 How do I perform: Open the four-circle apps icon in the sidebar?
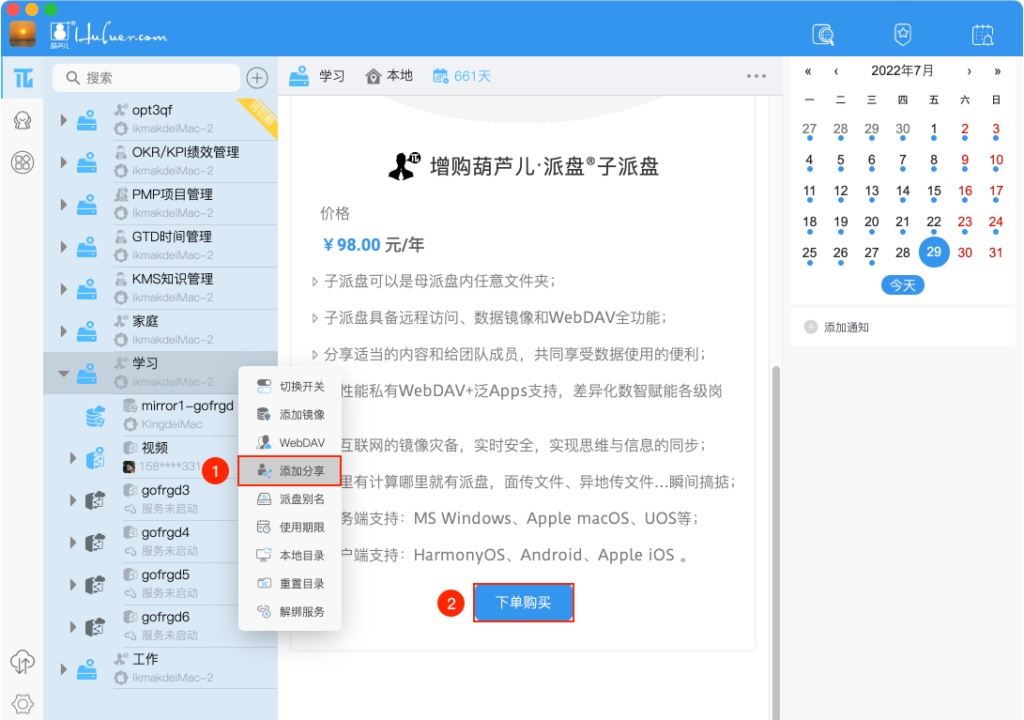coord(23,162)
